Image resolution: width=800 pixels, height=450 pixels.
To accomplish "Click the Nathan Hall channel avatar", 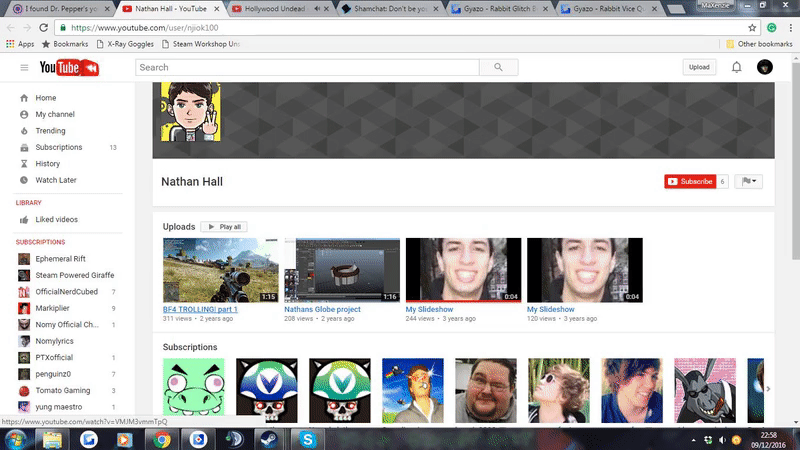I will pyautogui.click(x=191, y=112).
